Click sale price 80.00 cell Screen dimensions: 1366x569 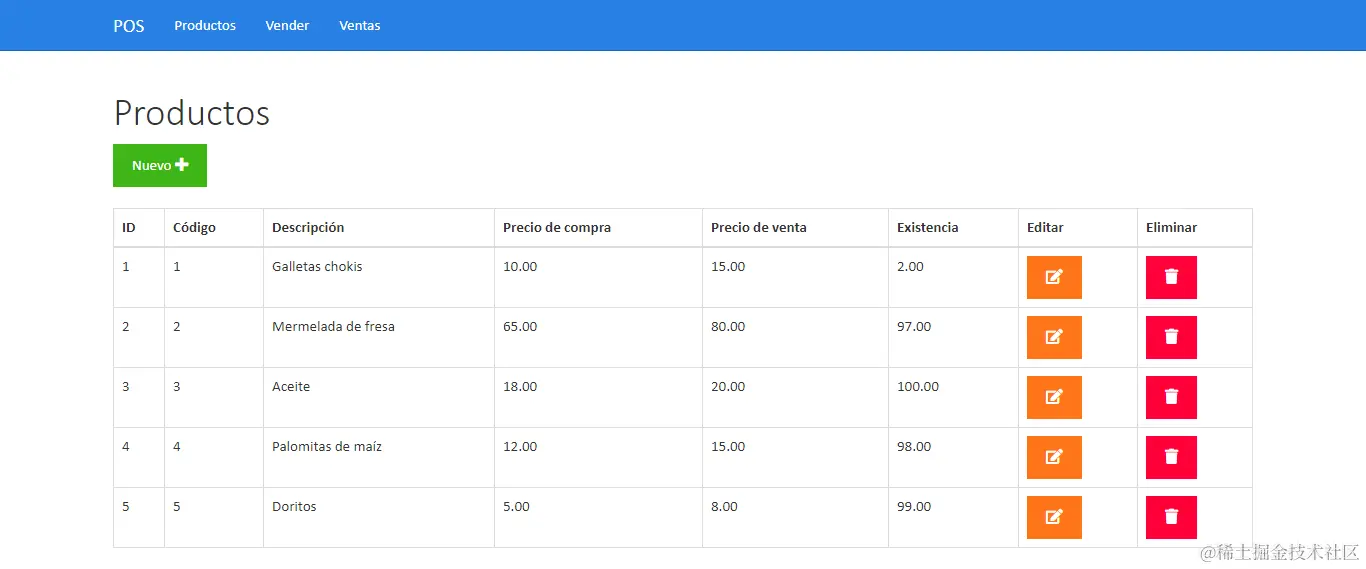pos(795,337)
